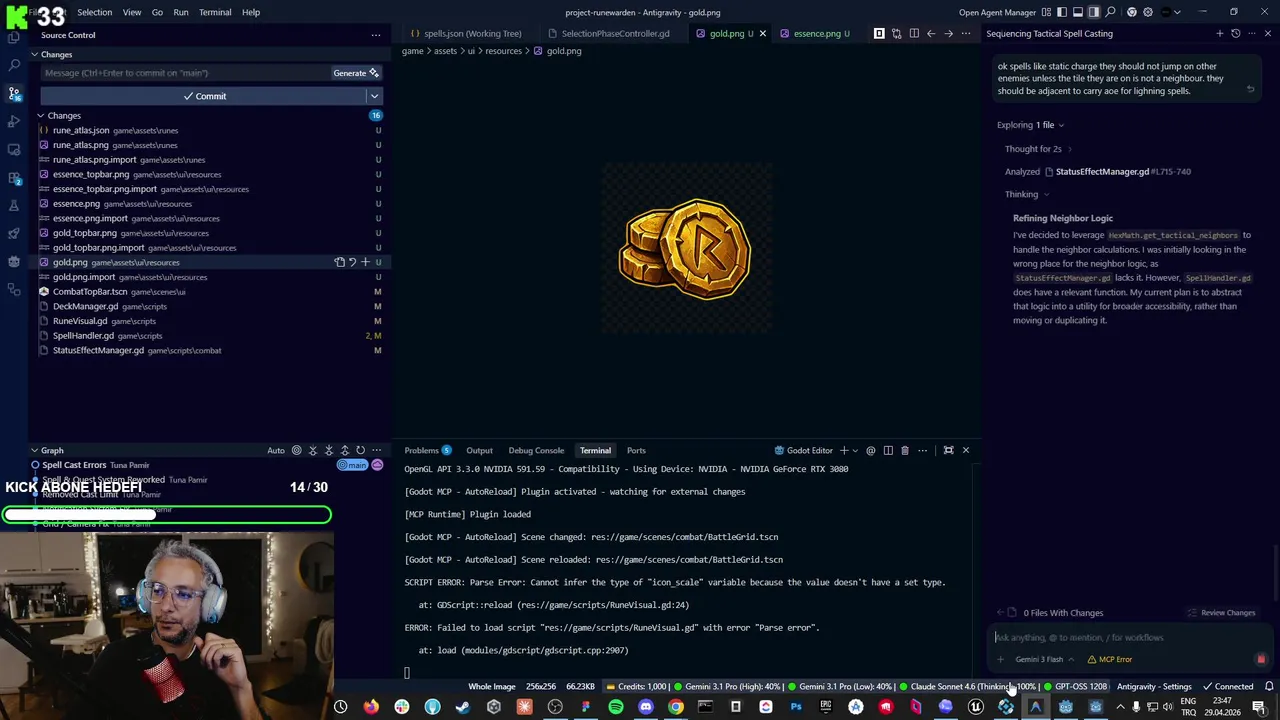The image size is (1280, 720).
Task: Open the Terminal menu
Action: tap(215, 12)
